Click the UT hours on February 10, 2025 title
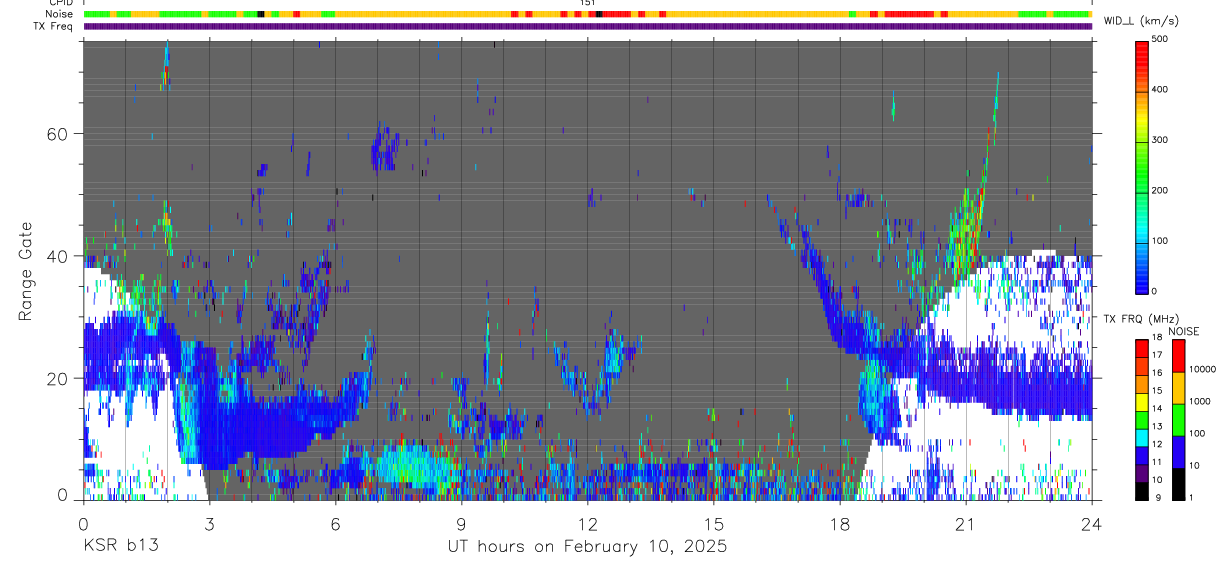The height and width of the screenshot is (567, 1228). click(x=587, y=547)
